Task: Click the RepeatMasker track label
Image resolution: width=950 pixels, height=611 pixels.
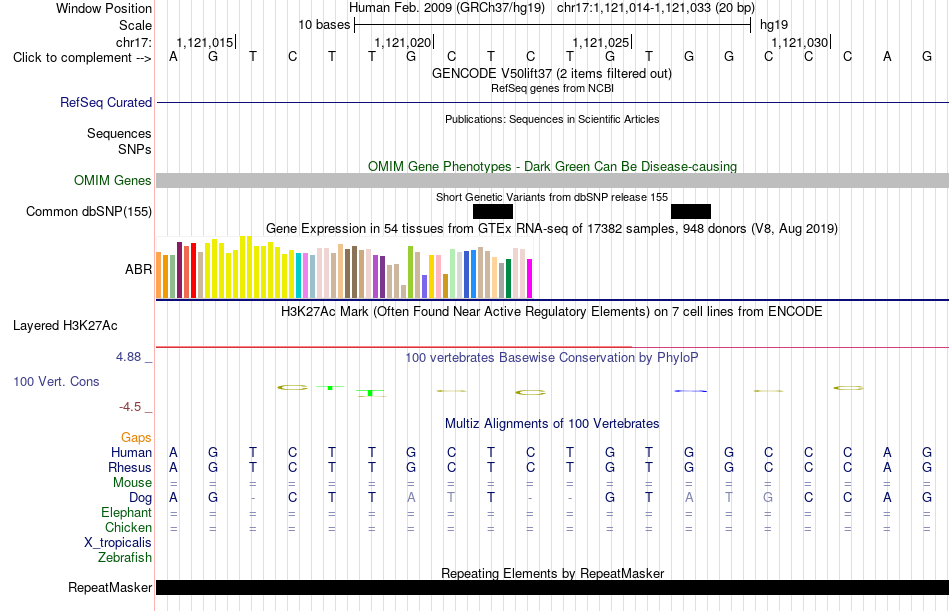Action: click(x=110, y=587)
